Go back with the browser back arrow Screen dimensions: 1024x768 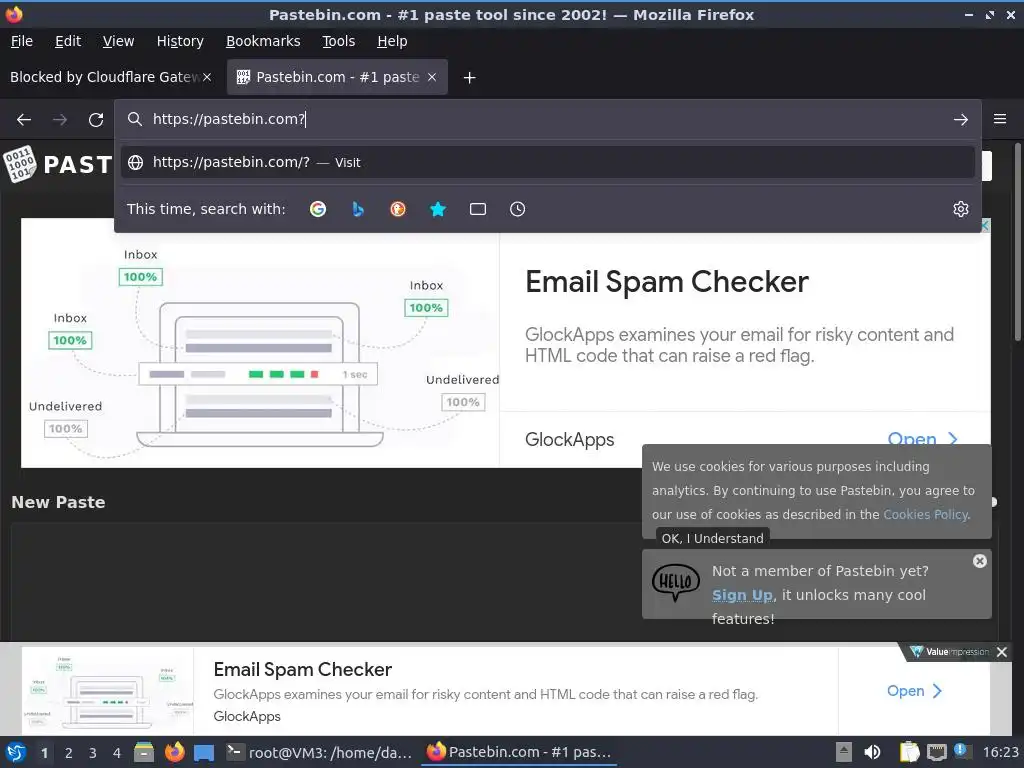coord(24,120)
